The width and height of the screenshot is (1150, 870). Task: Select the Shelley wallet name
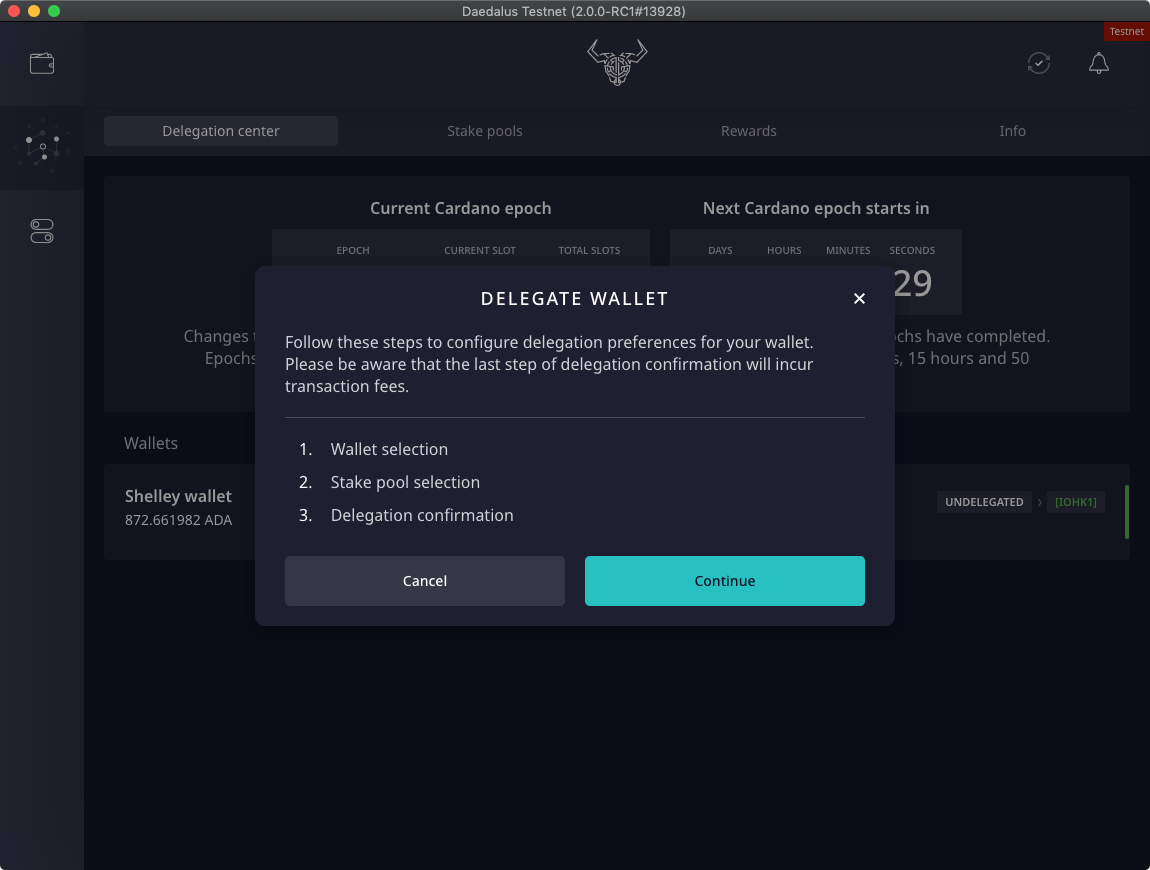178,496
